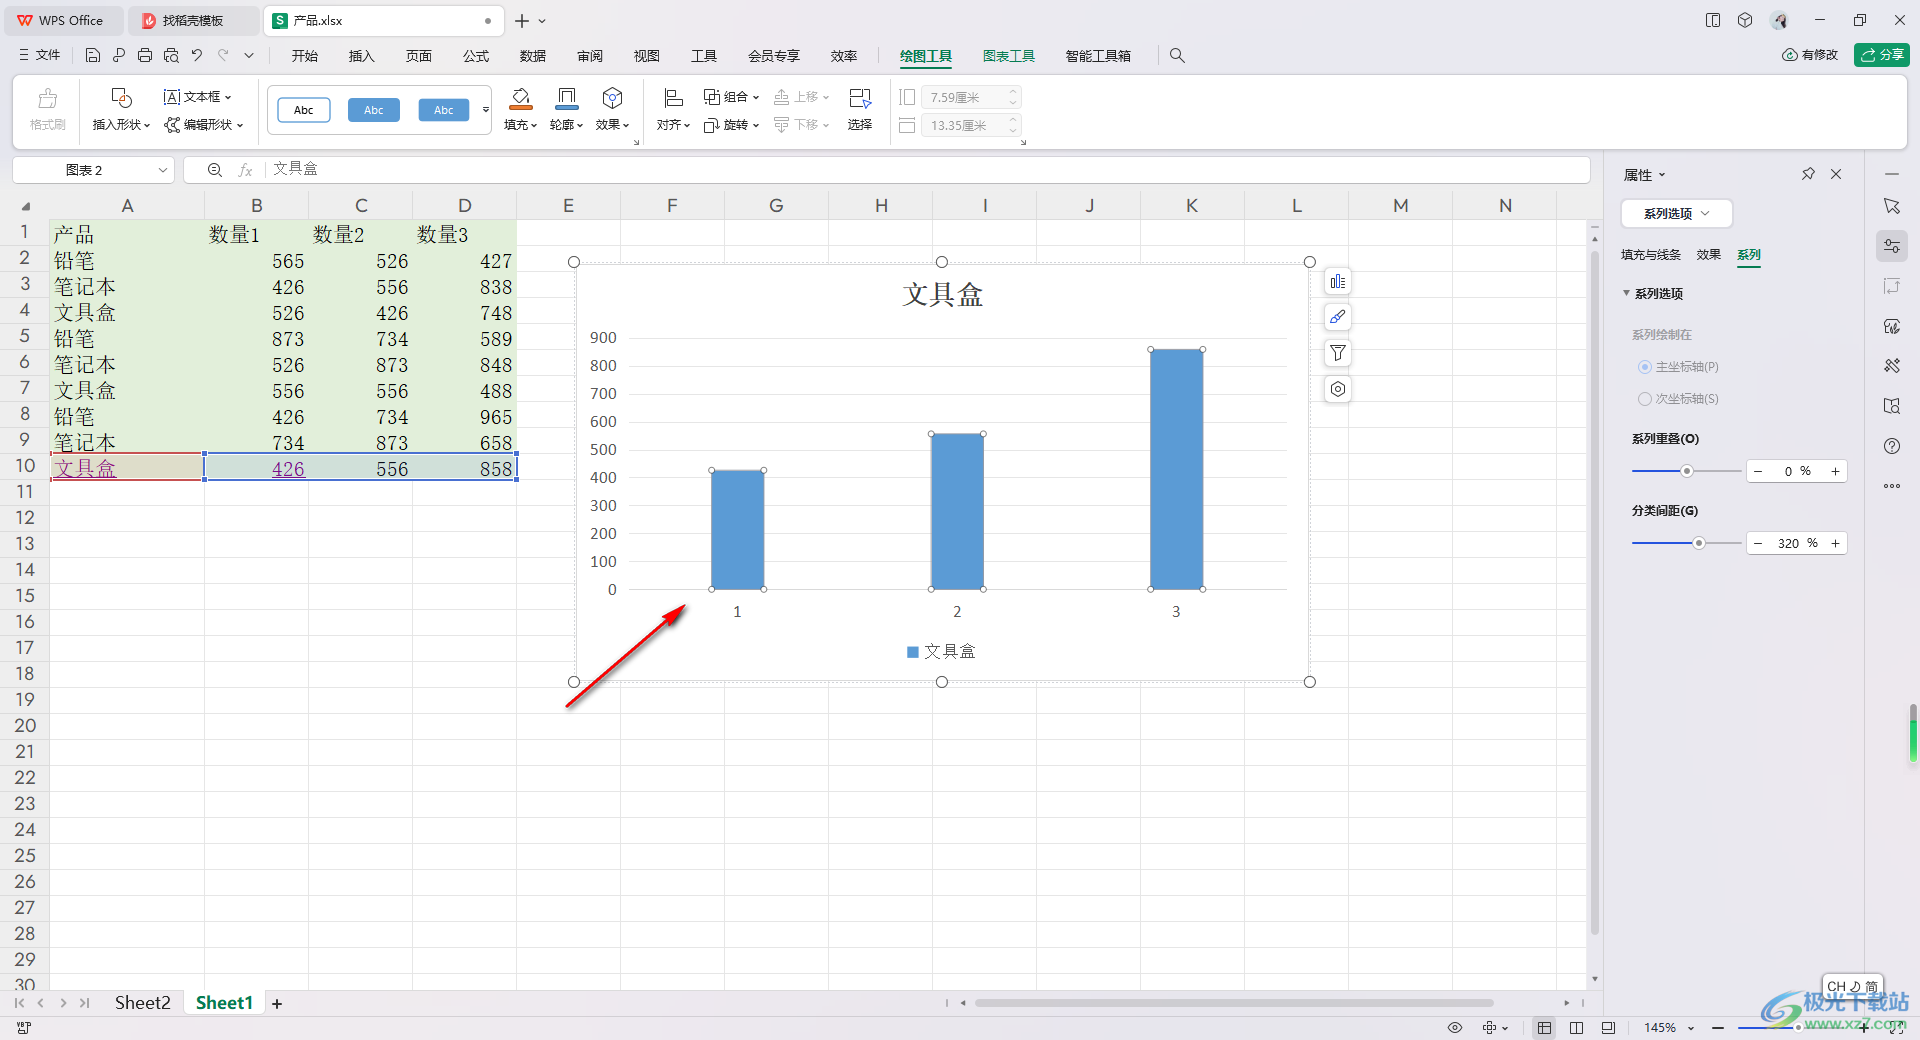Image resolution: width=1920 pixels, height=1040 pixels.
Task: Click the Format Painter icon
Action: tap(47, 110)
